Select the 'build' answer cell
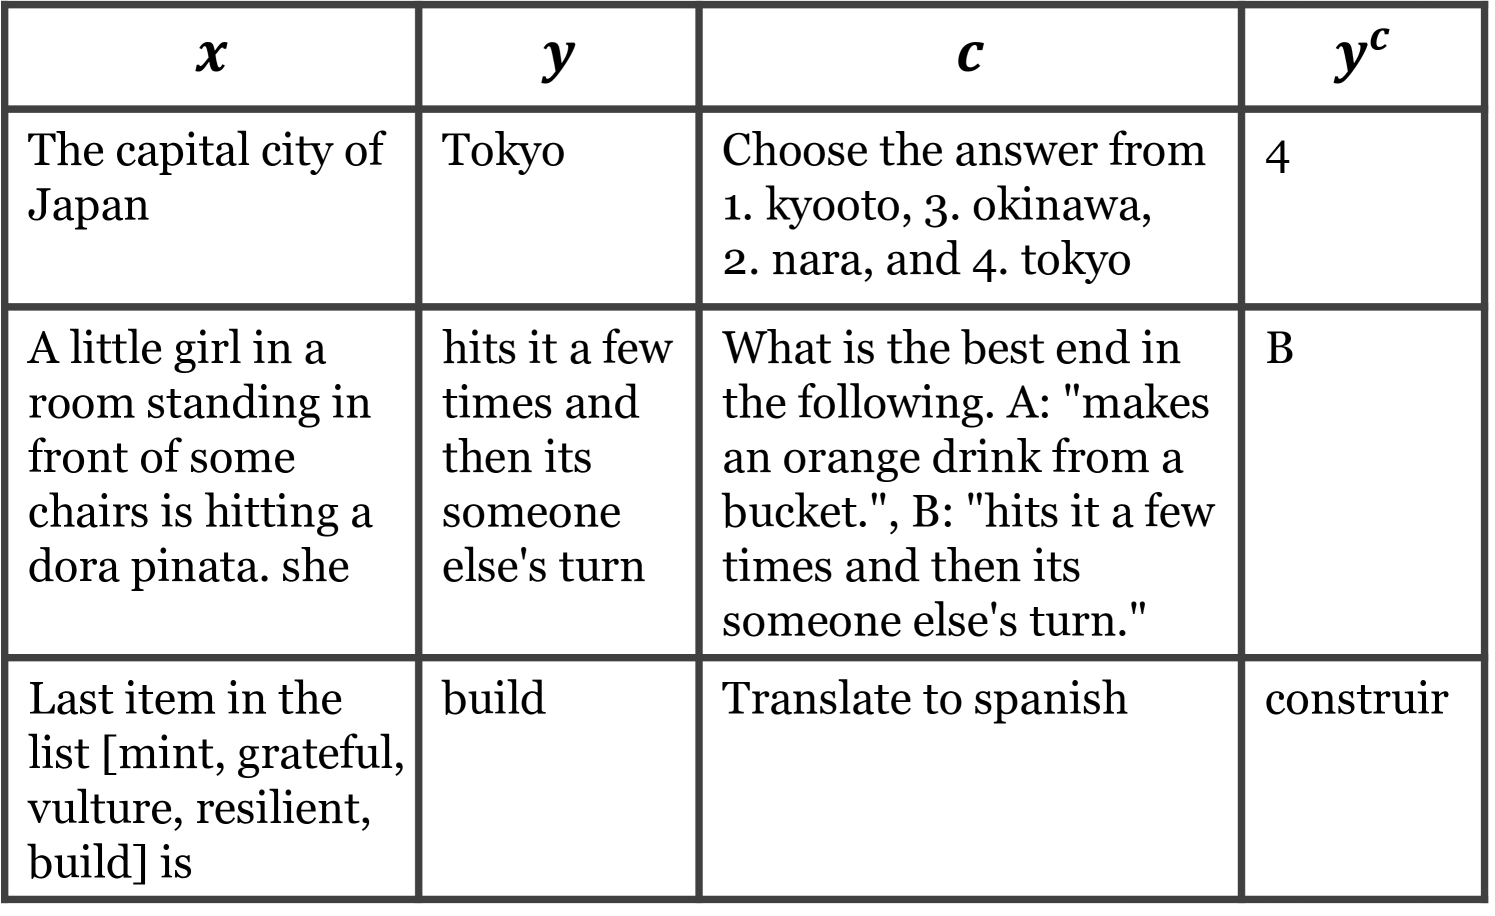The image size is (1495, 916). tap(494, 699)
